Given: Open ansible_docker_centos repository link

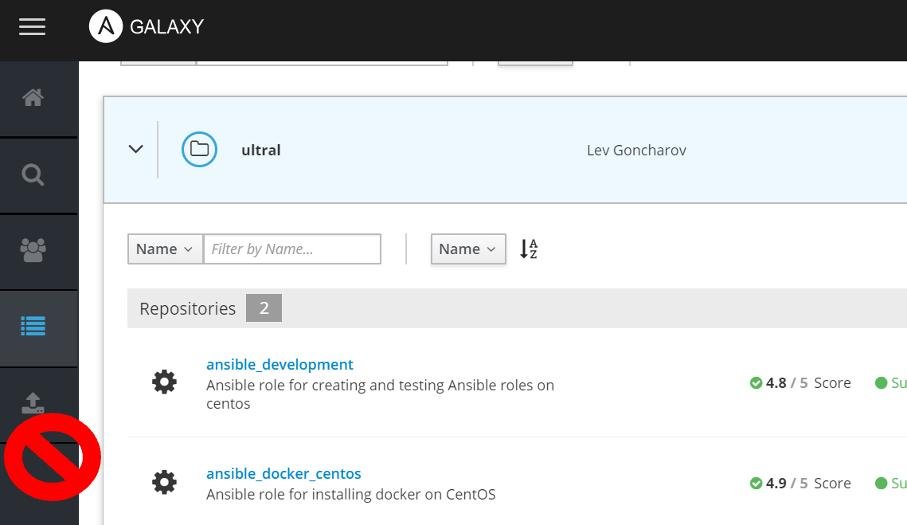Looking at the screenshot, I should pos(283,474).
